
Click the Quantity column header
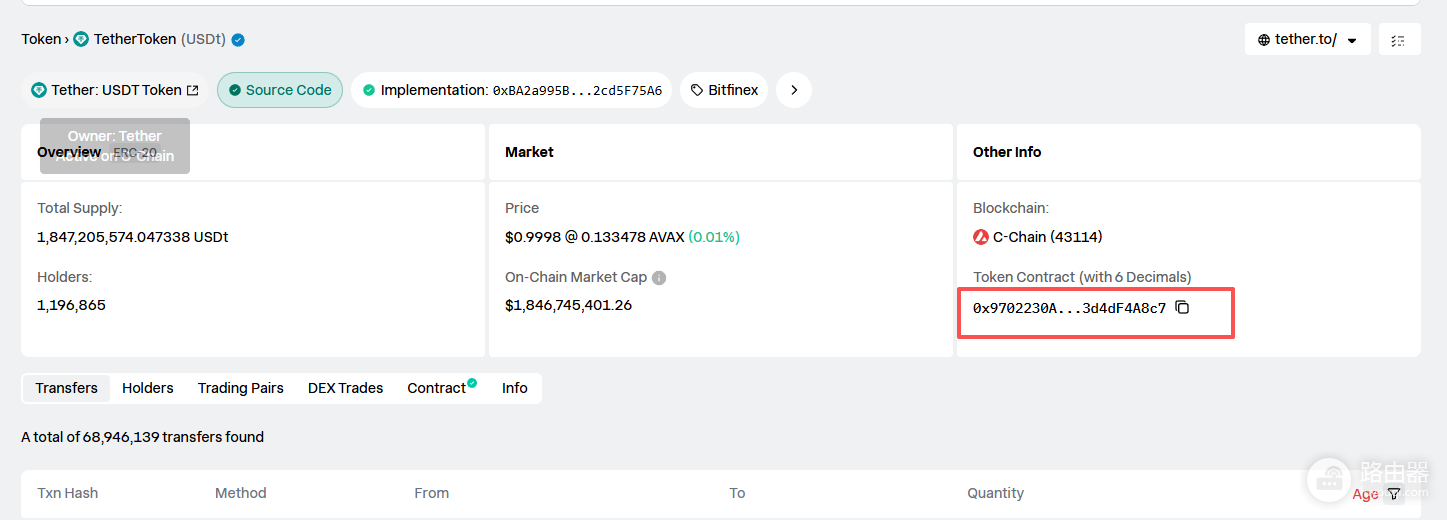[x=996, y=493]
